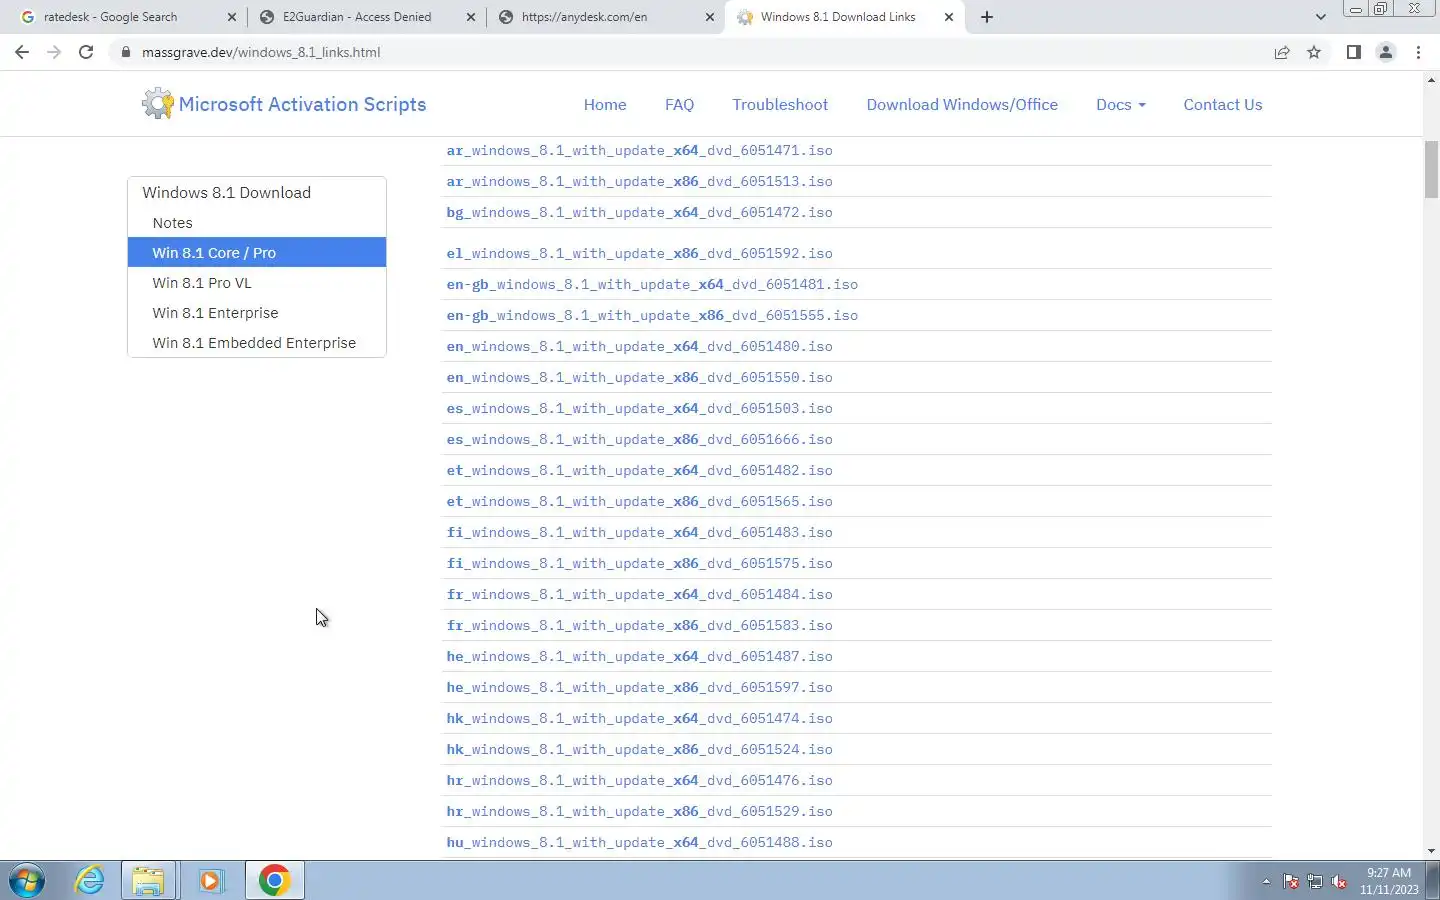Download ar x64 dvd_6051471 ISO
The height and width of the screenshot is (900, 1440).
[x=639, y=150]
